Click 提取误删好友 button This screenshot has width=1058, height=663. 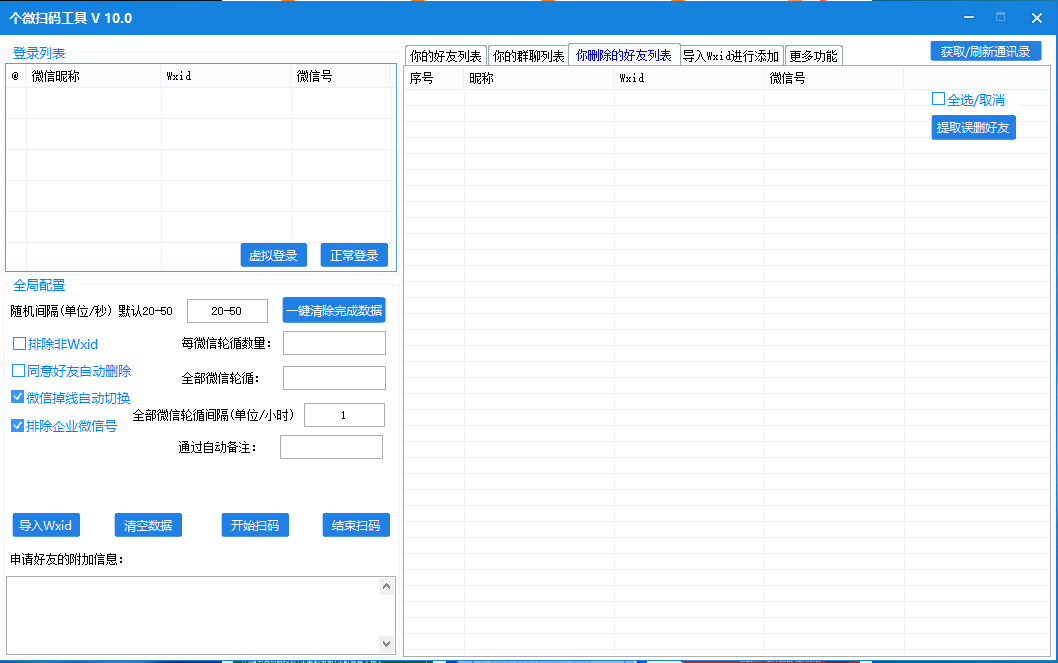974,127
